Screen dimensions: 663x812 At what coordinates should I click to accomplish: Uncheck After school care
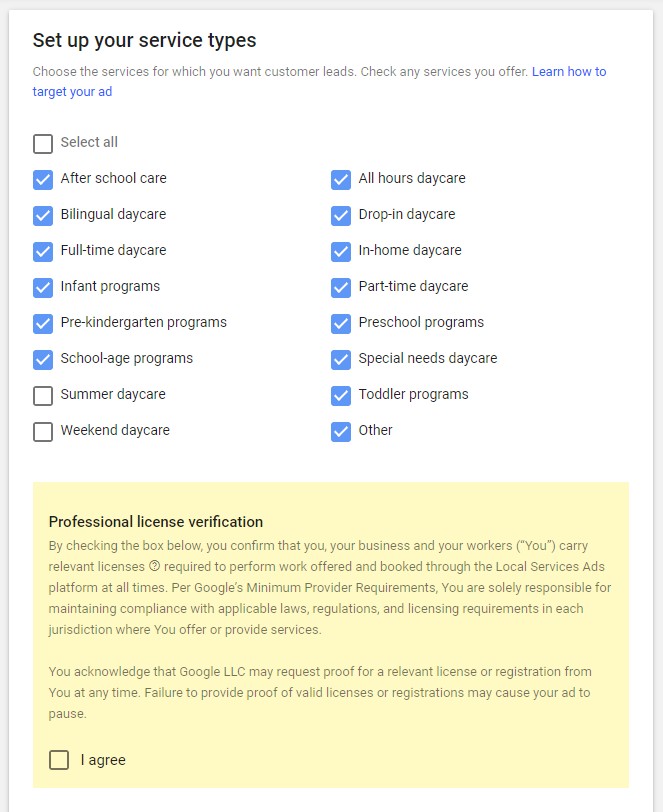tap(43, 180)
